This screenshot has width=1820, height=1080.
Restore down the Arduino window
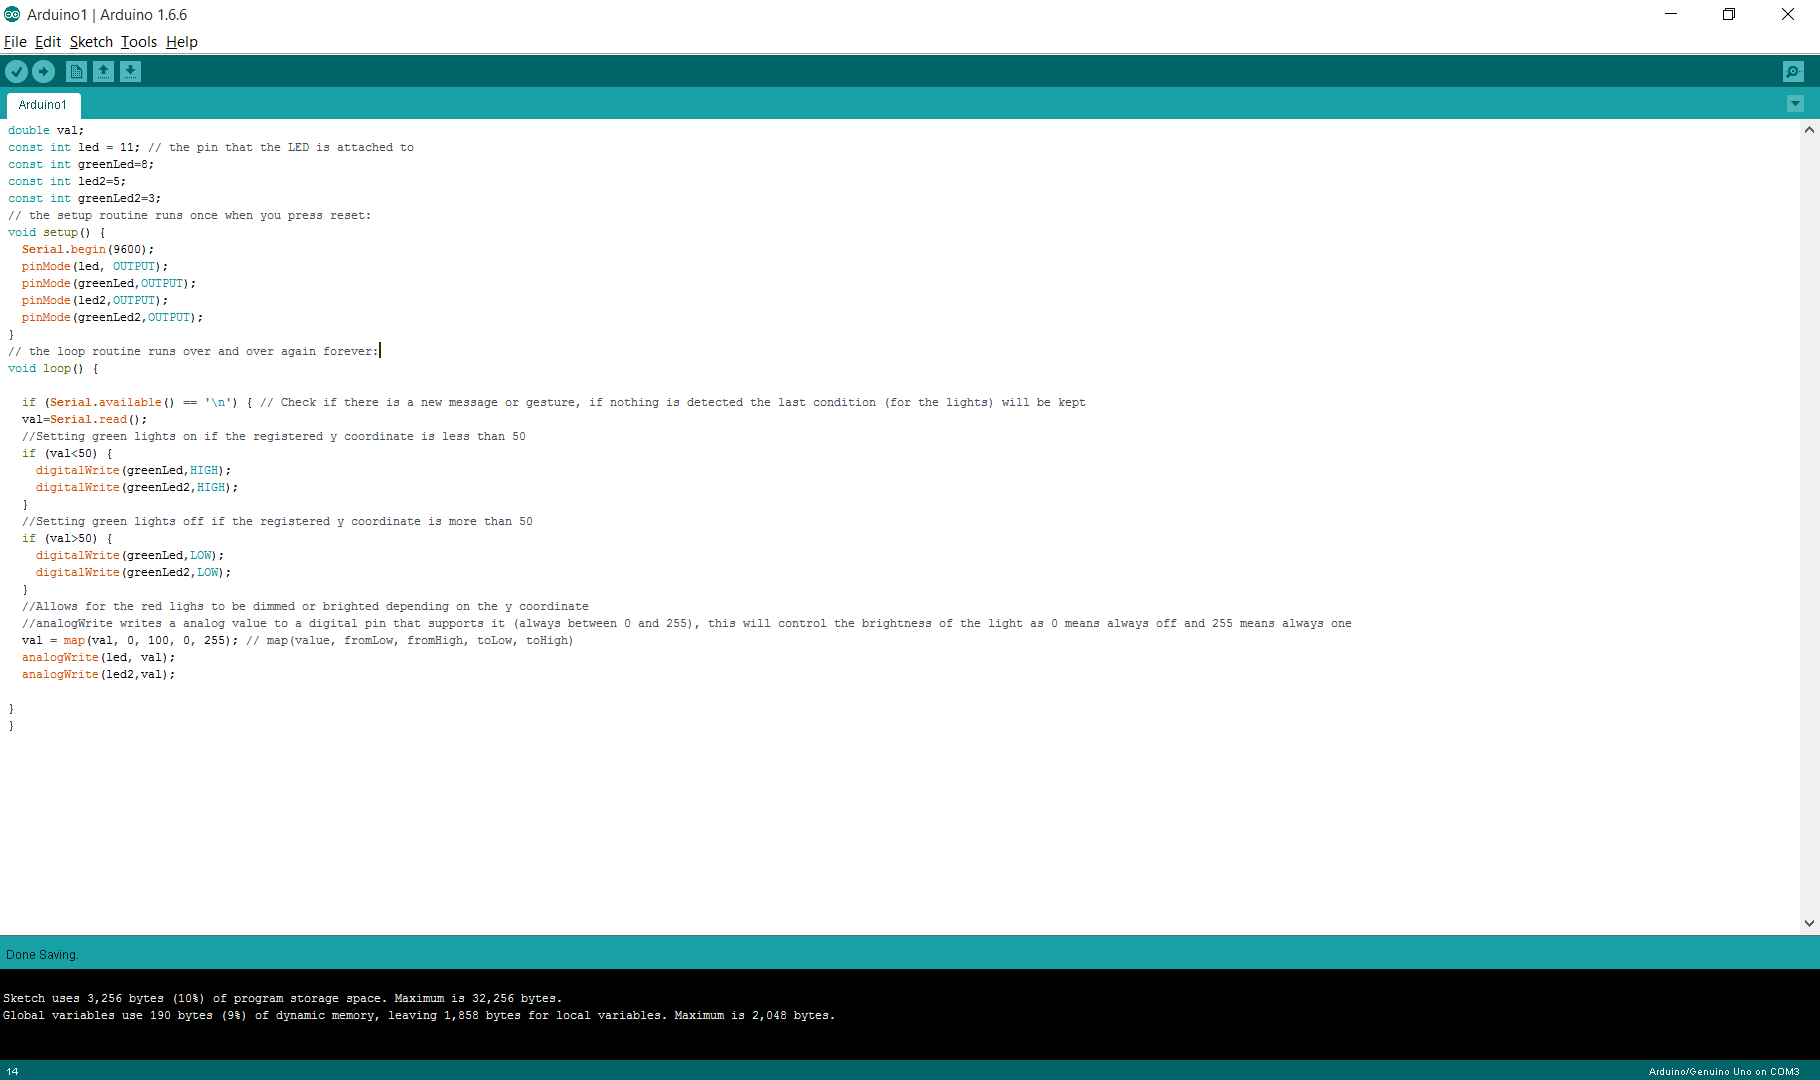pyautogui.click(x=1729, y=14)
